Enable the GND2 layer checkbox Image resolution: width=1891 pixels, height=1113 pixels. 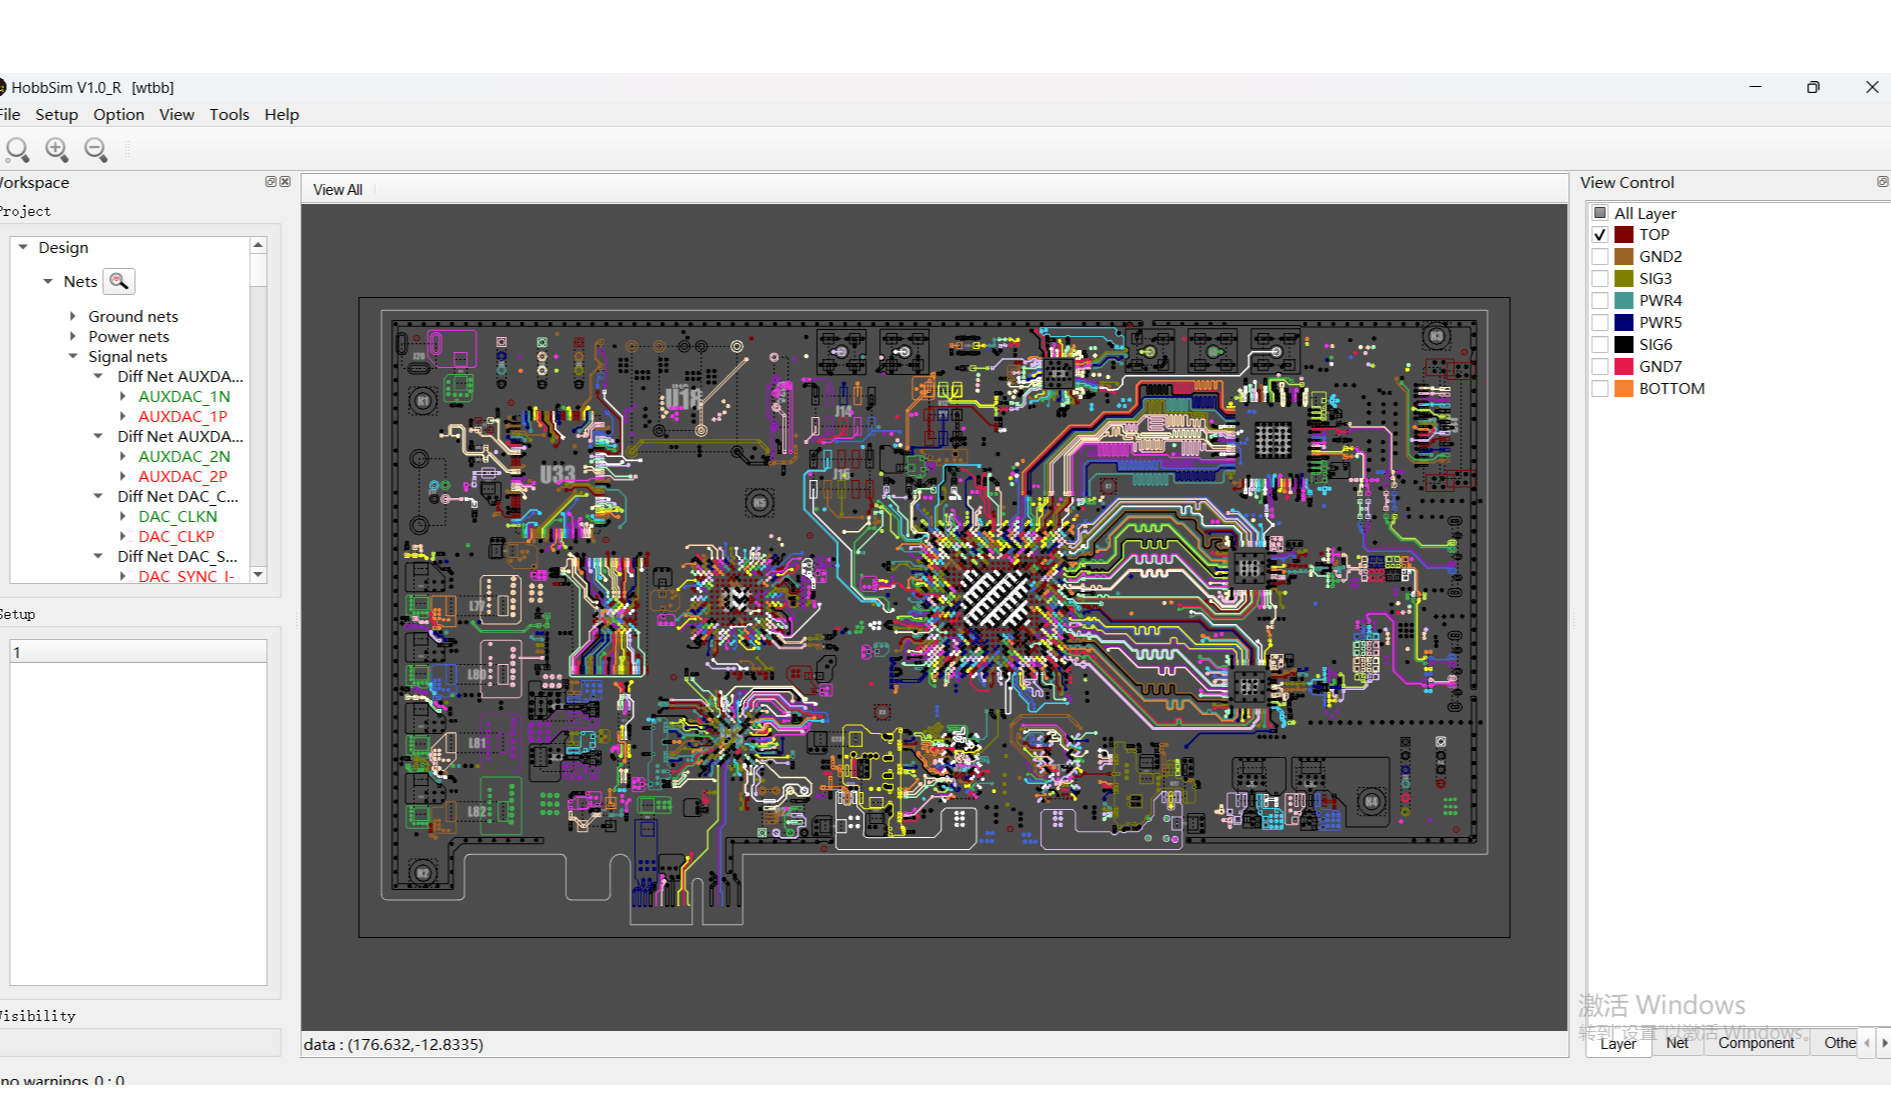point(1600,257)
